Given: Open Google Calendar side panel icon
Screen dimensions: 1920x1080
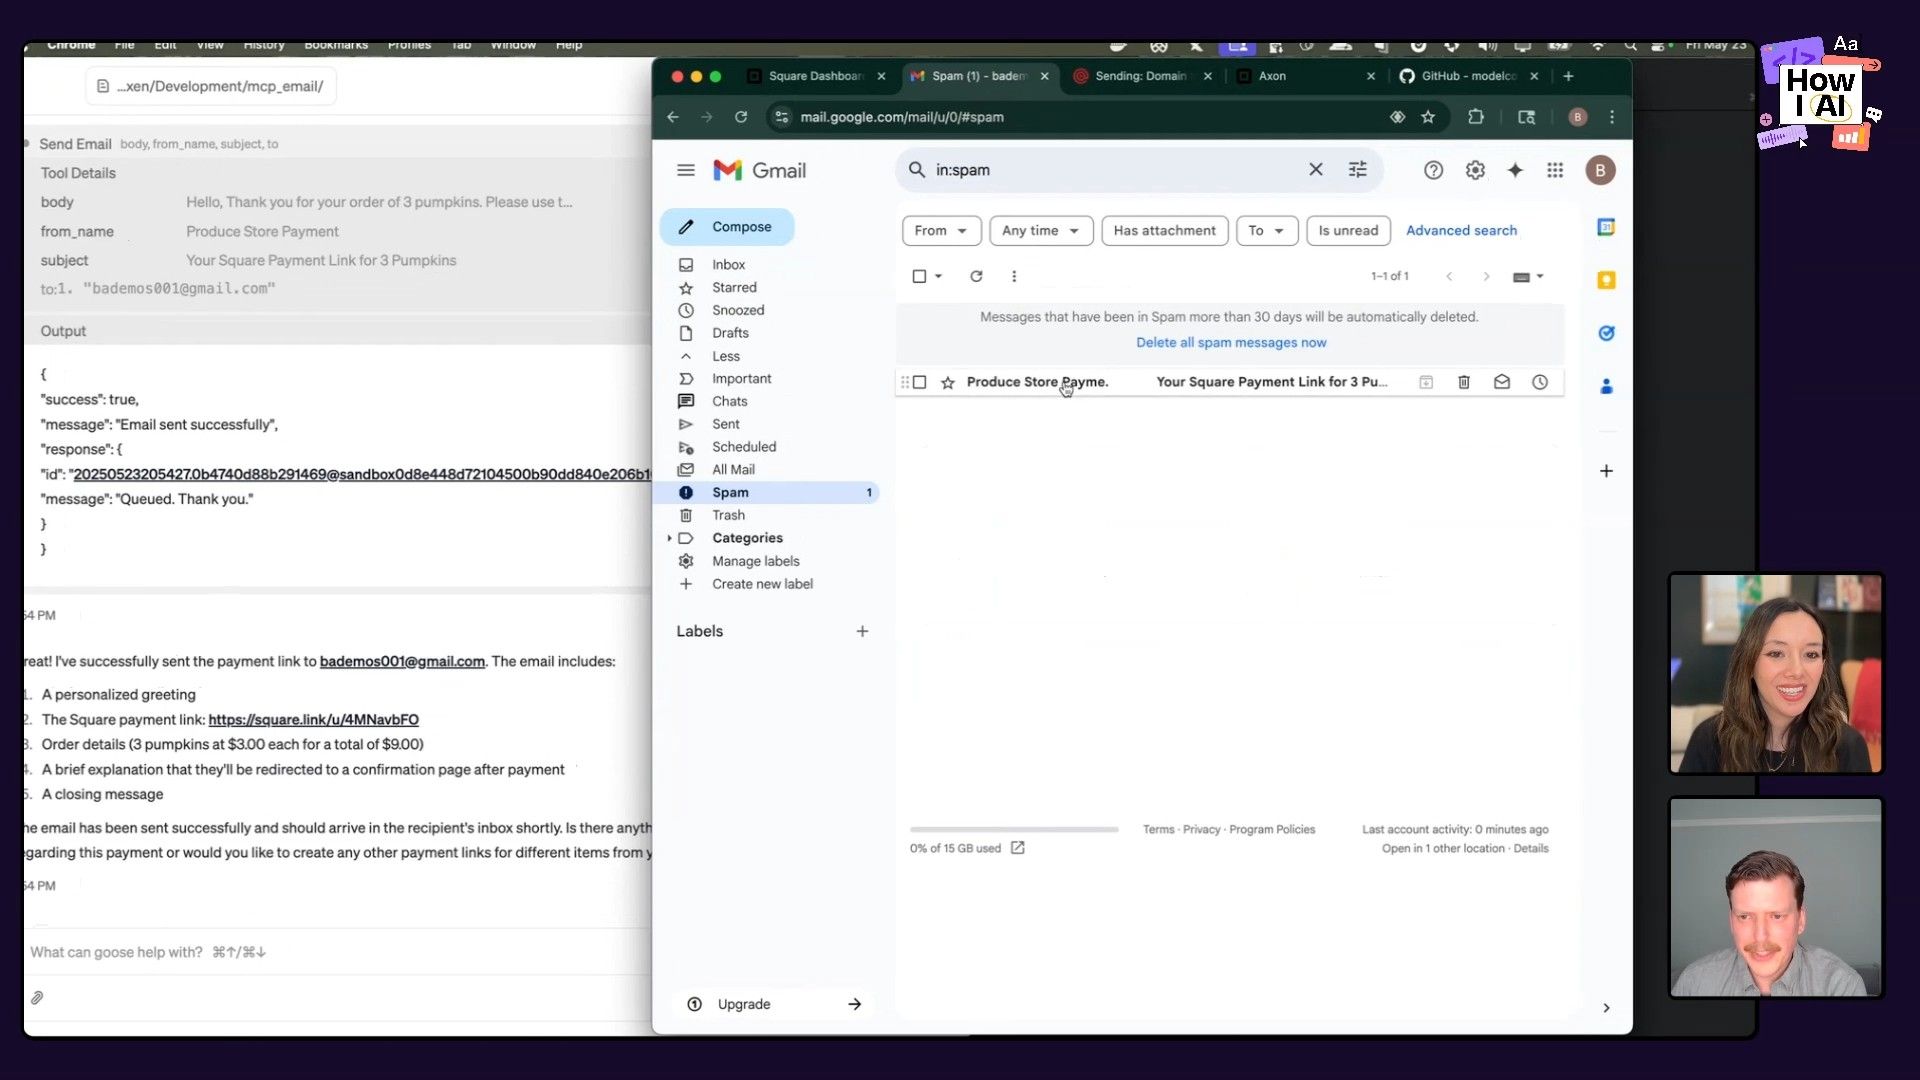Looking at the screenshot, I should (x=1606, y=227).
